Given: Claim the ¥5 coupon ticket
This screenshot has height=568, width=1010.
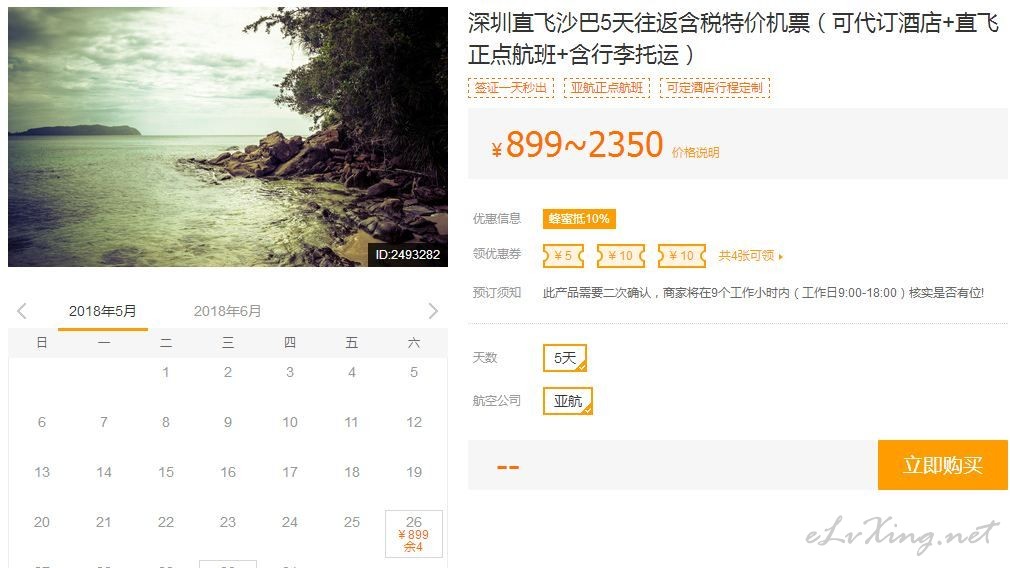Looking at the screenshot, I should (x=563, y=256).
